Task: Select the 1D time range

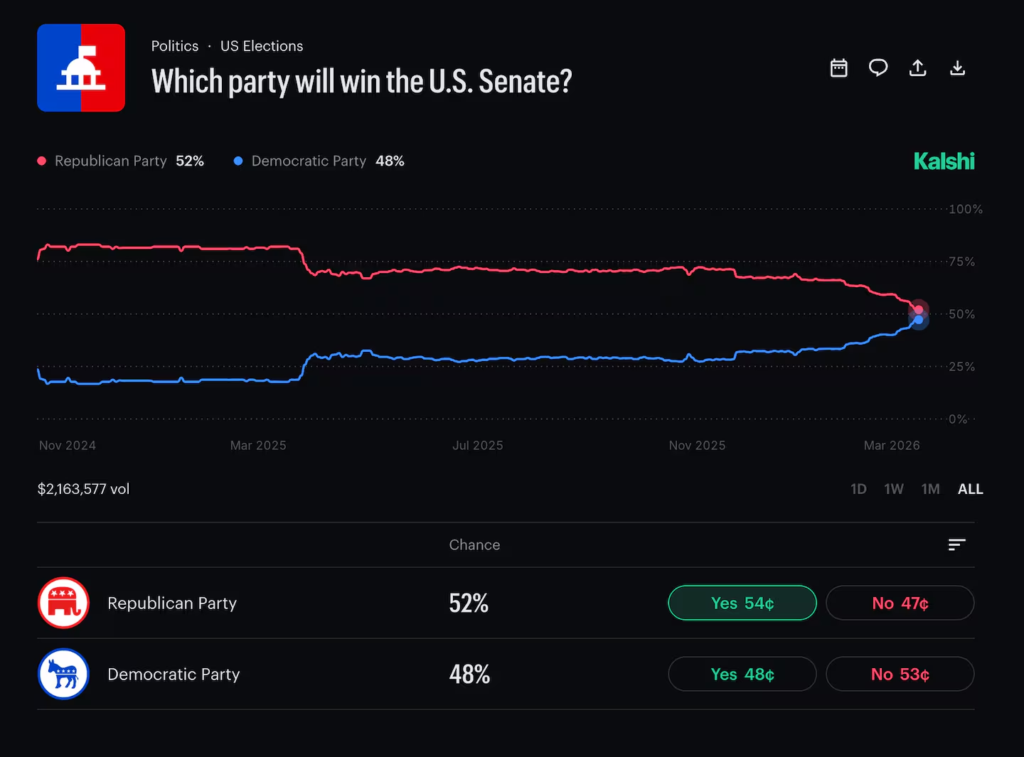Action: [858, 489]
